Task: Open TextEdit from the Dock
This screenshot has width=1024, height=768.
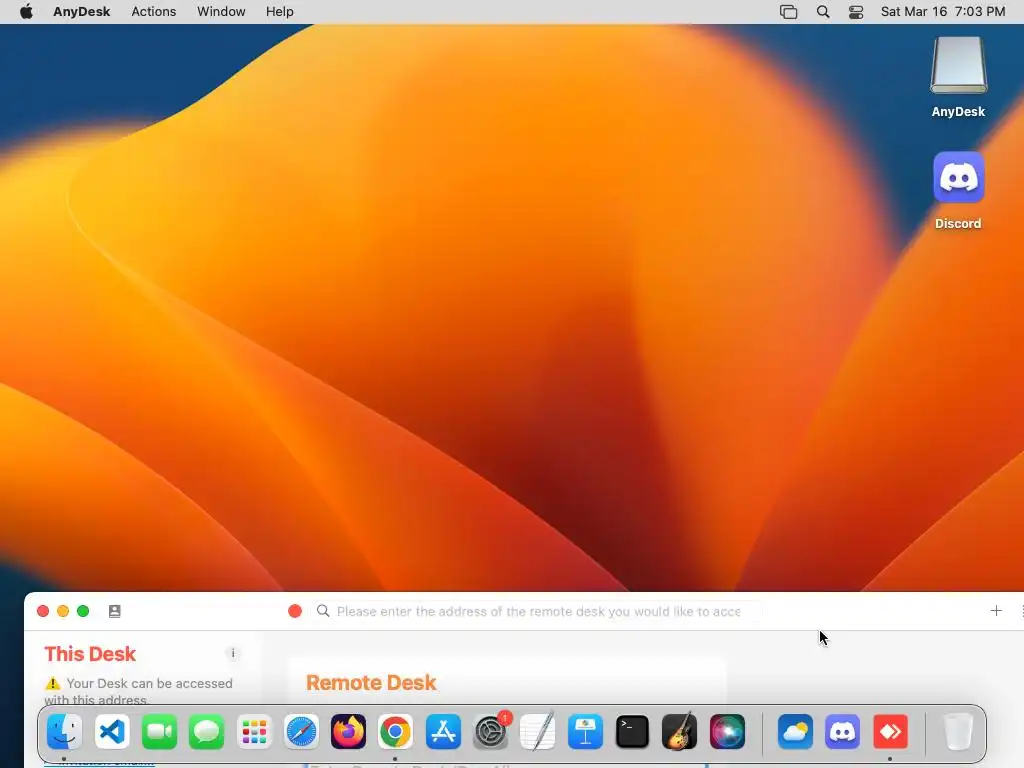Action: tap(537, 731)
